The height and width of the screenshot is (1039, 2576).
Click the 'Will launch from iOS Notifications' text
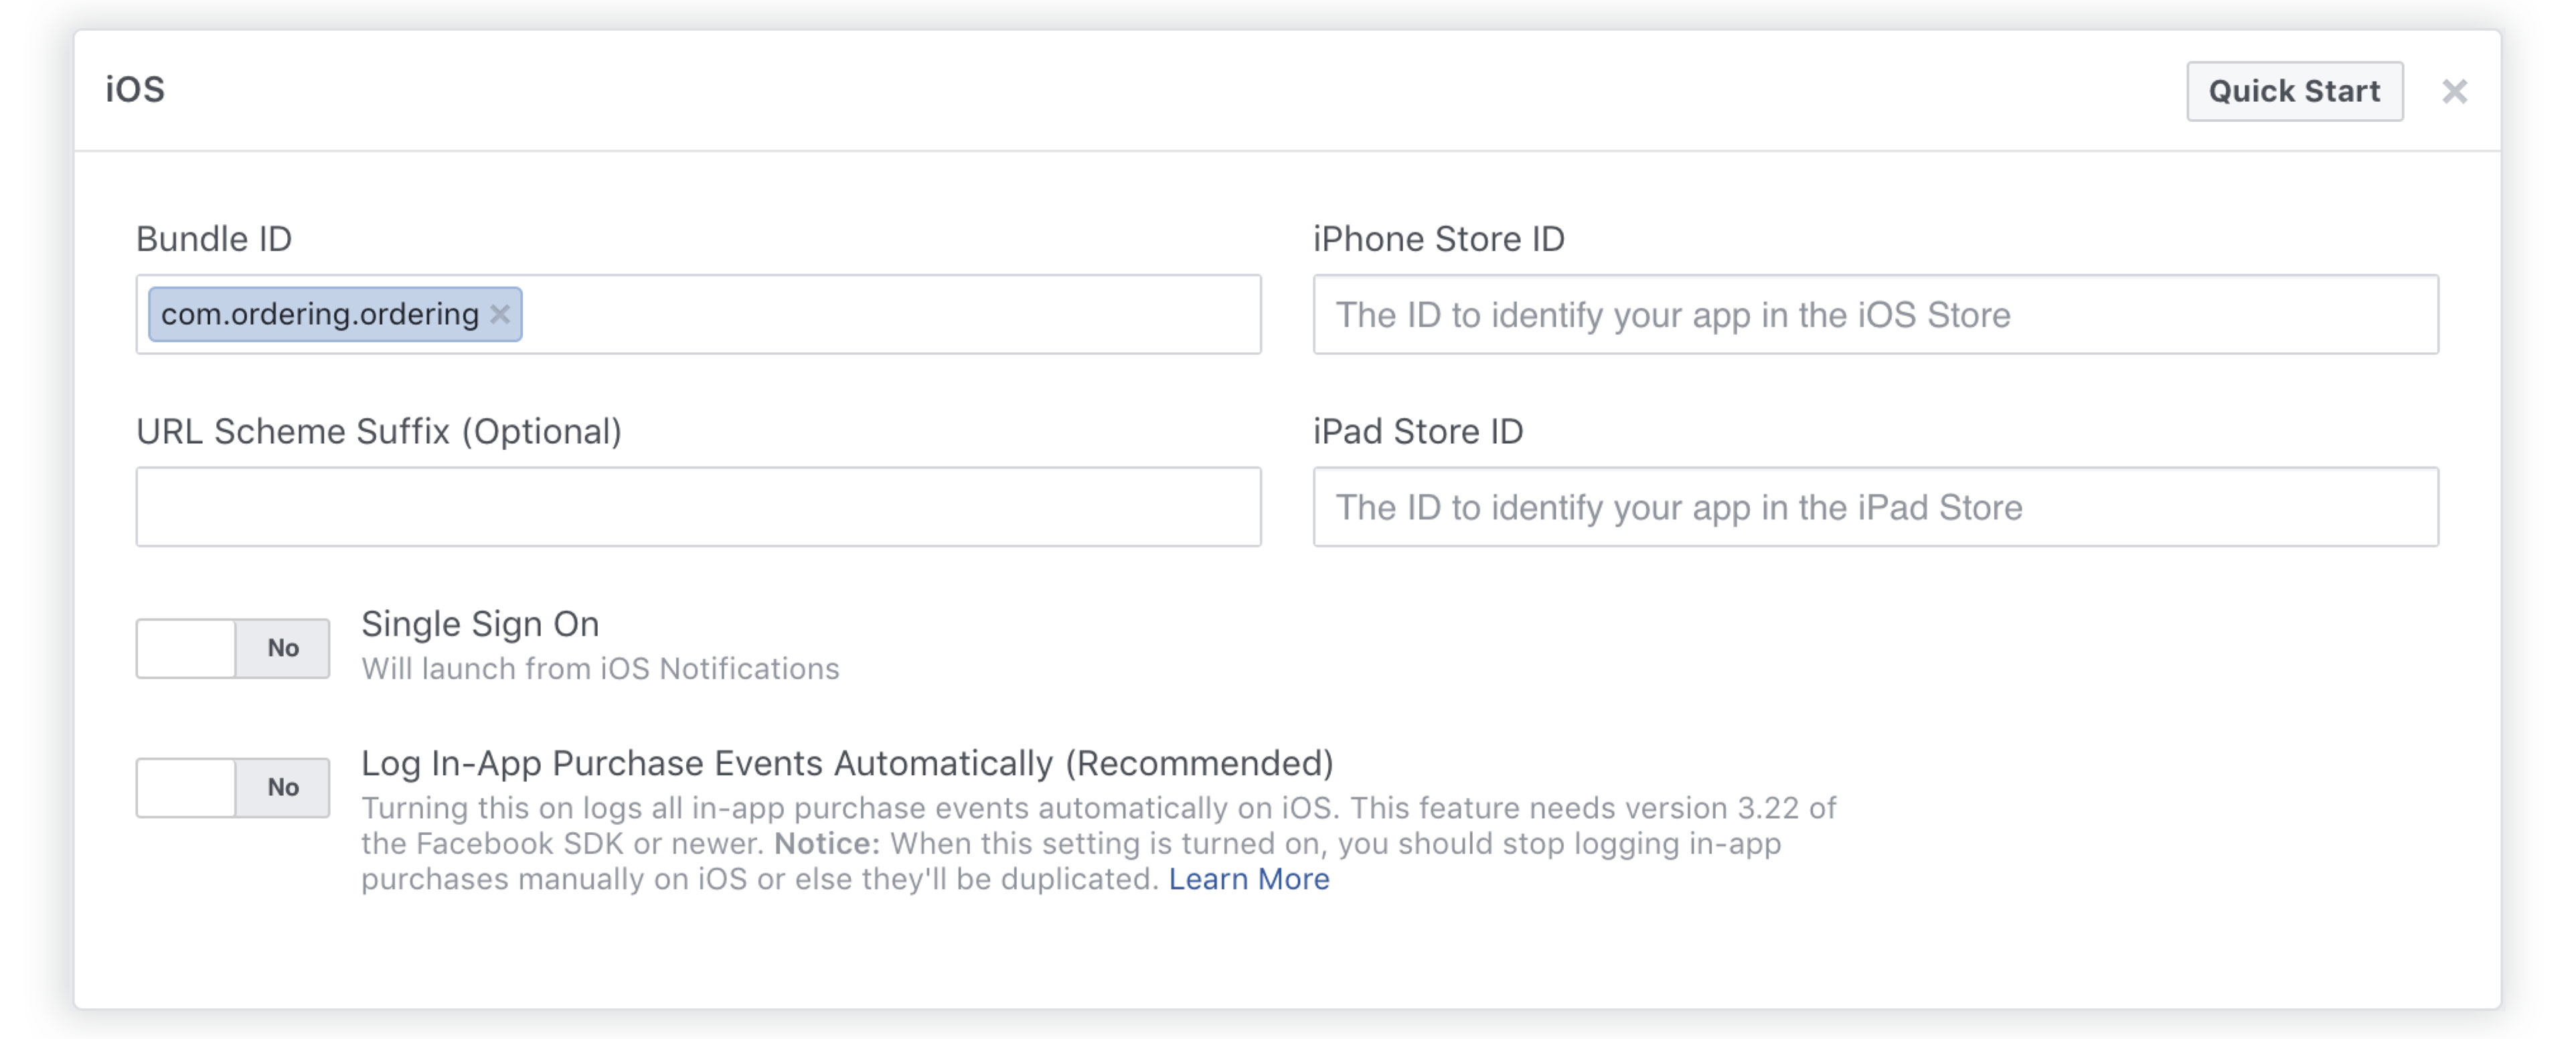pyautogui.click(x=600, y=668)
